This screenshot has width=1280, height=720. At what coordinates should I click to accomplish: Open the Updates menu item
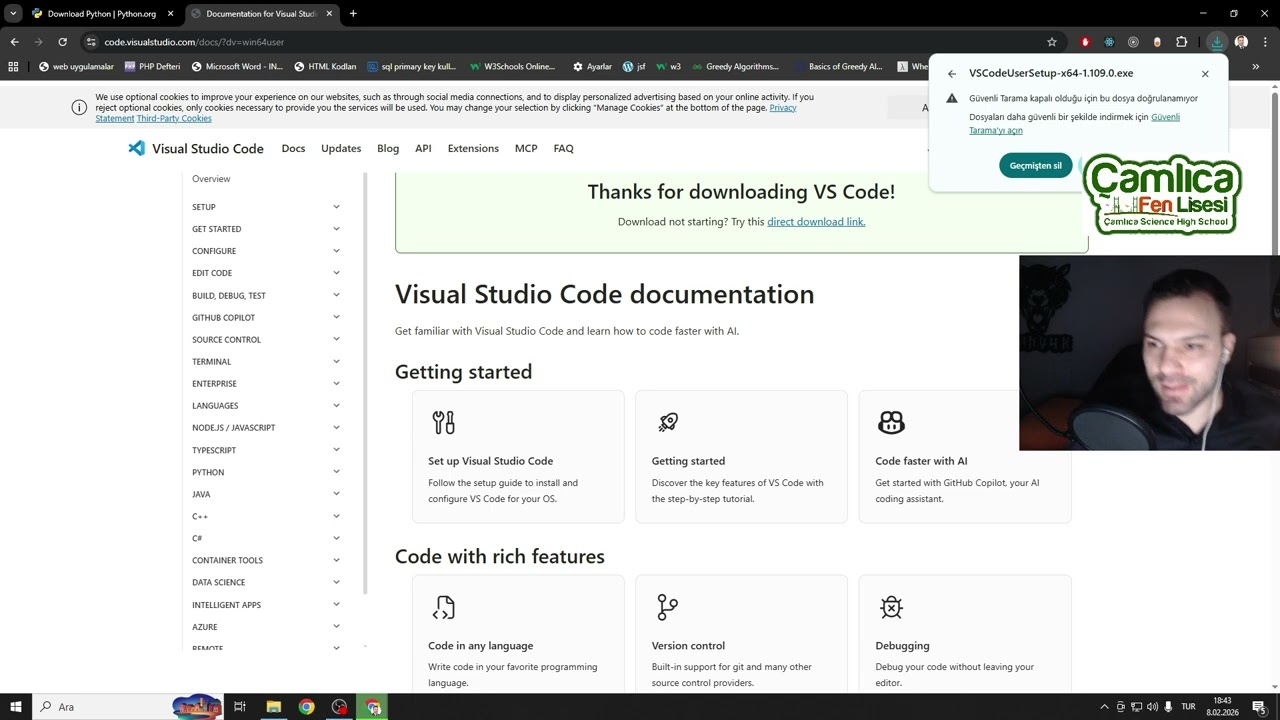pyautogui.click(x=341, y=148)
